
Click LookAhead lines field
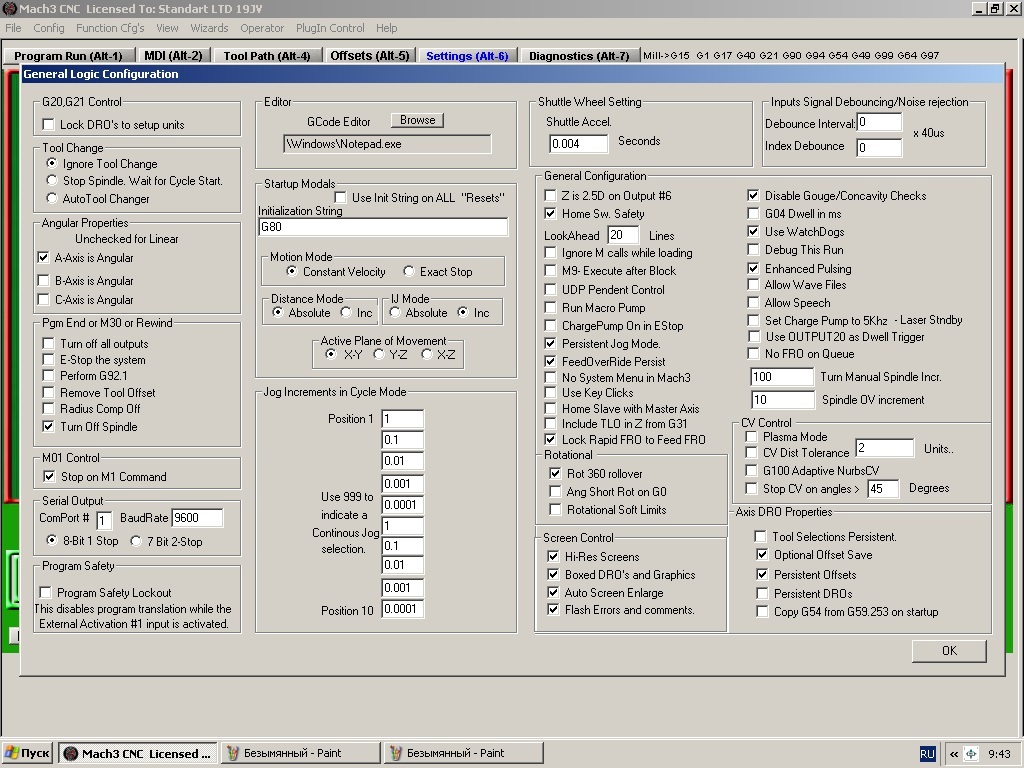622,234
